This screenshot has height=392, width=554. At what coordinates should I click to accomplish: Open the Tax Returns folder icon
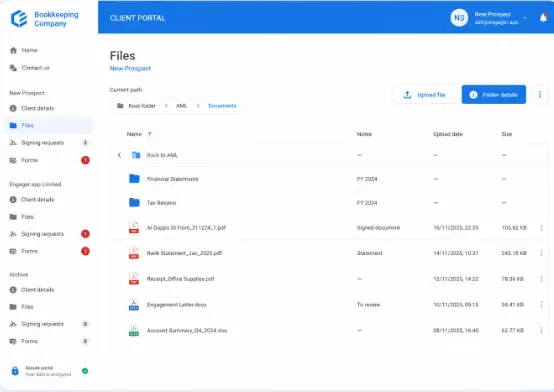[x=134, y=203]
